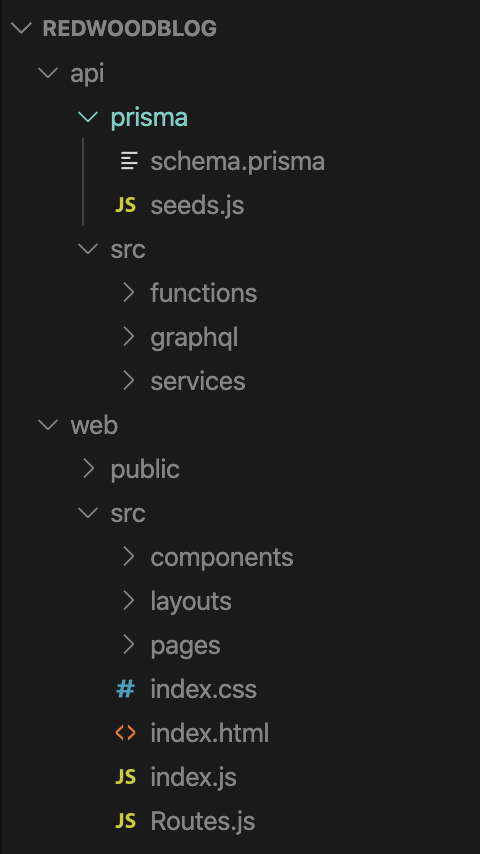
Task: Expand the functions folder chevron
Action: [129, 293]
